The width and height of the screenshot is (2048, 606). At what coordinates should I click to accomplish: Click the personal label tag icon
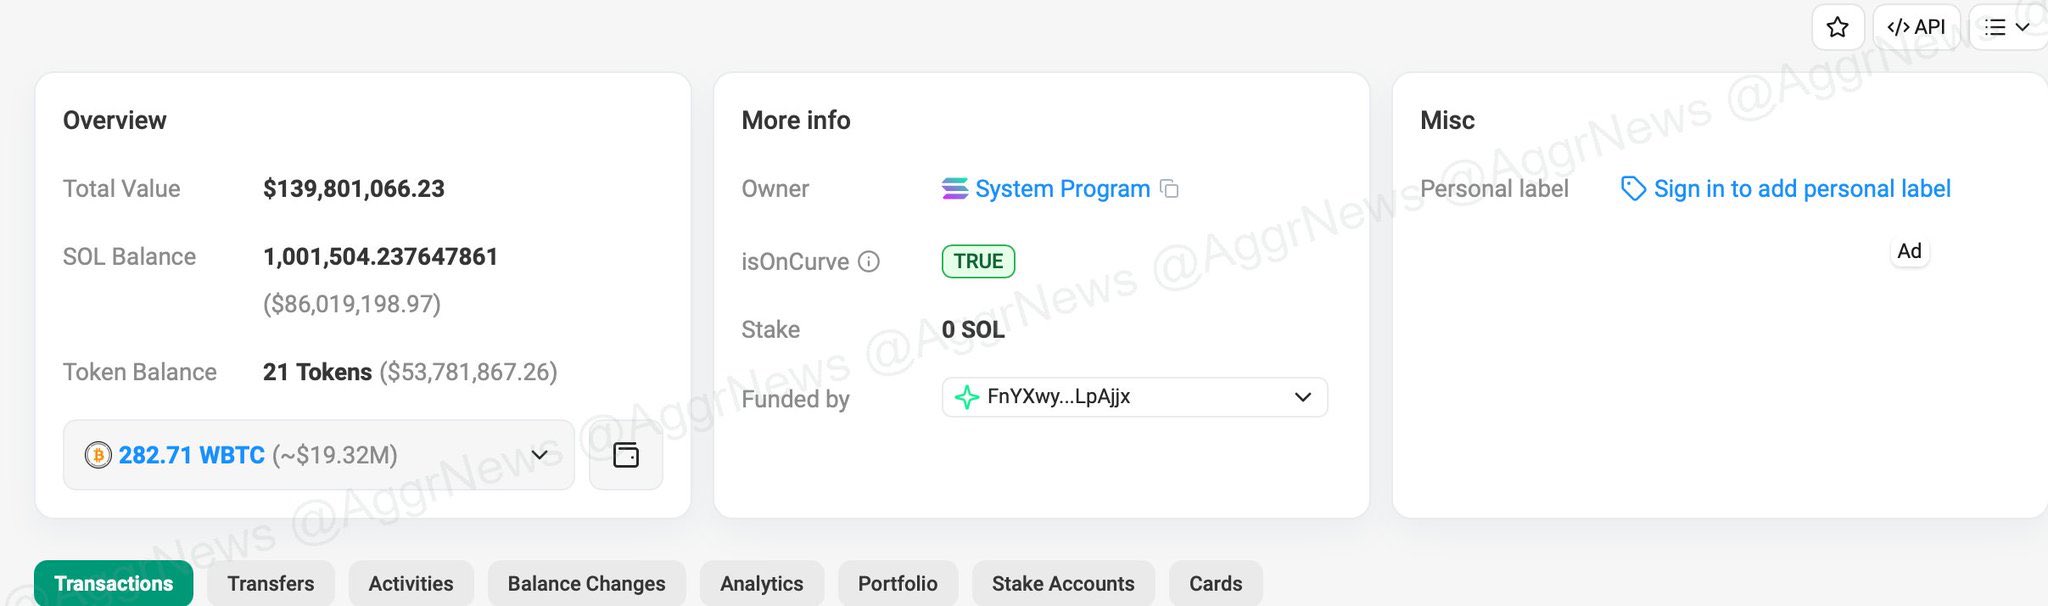(x=1633, y=189)
